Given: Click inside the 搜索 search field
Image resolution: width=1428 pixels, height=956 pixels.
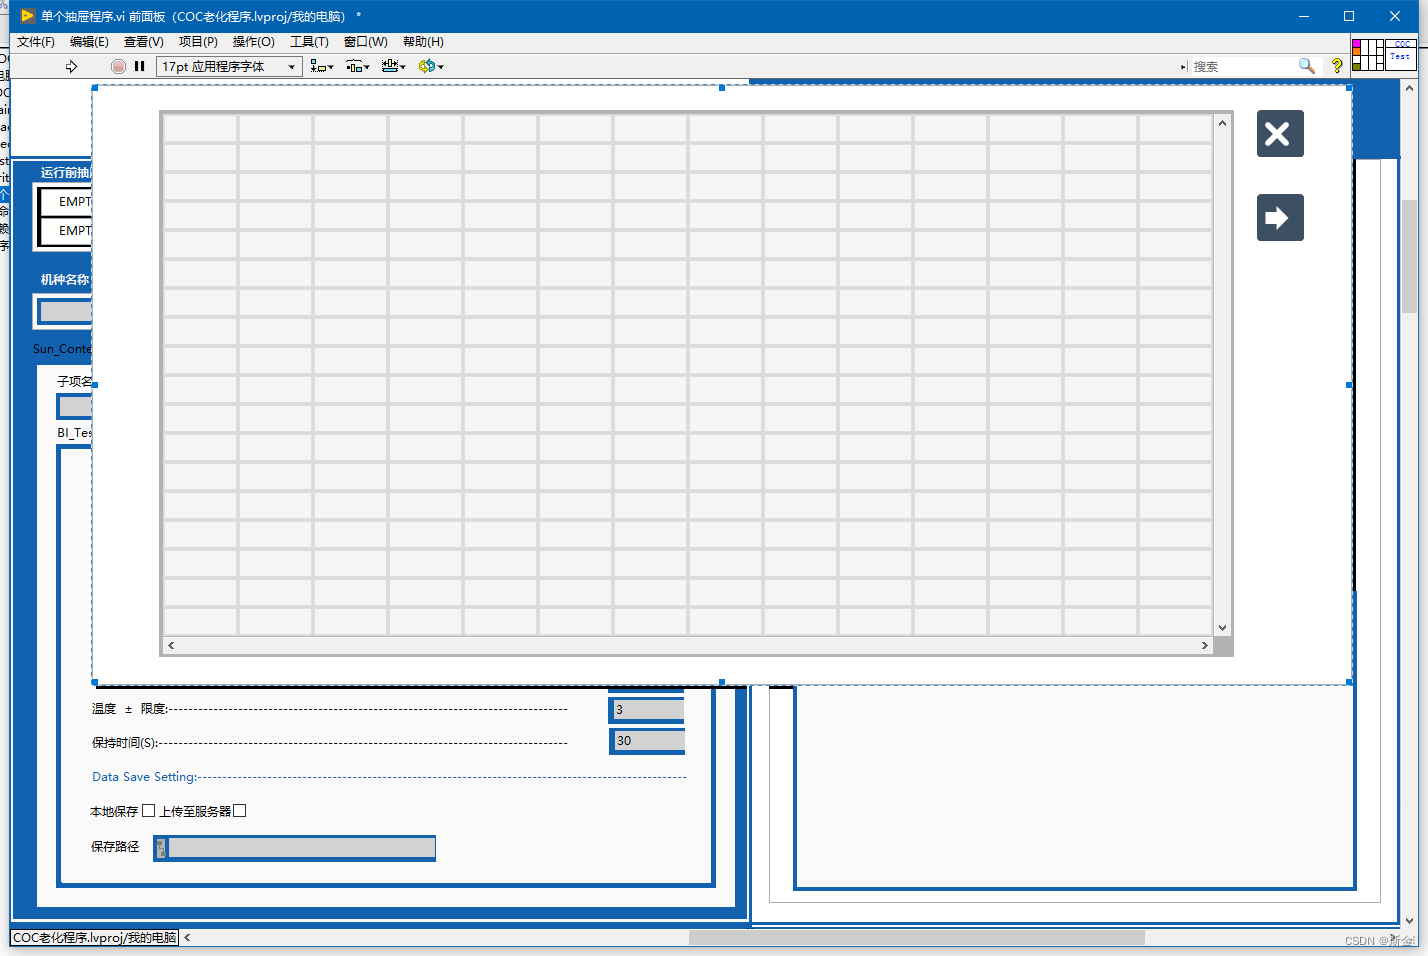Looking at the screenshot, I should tap(1241, 66).
